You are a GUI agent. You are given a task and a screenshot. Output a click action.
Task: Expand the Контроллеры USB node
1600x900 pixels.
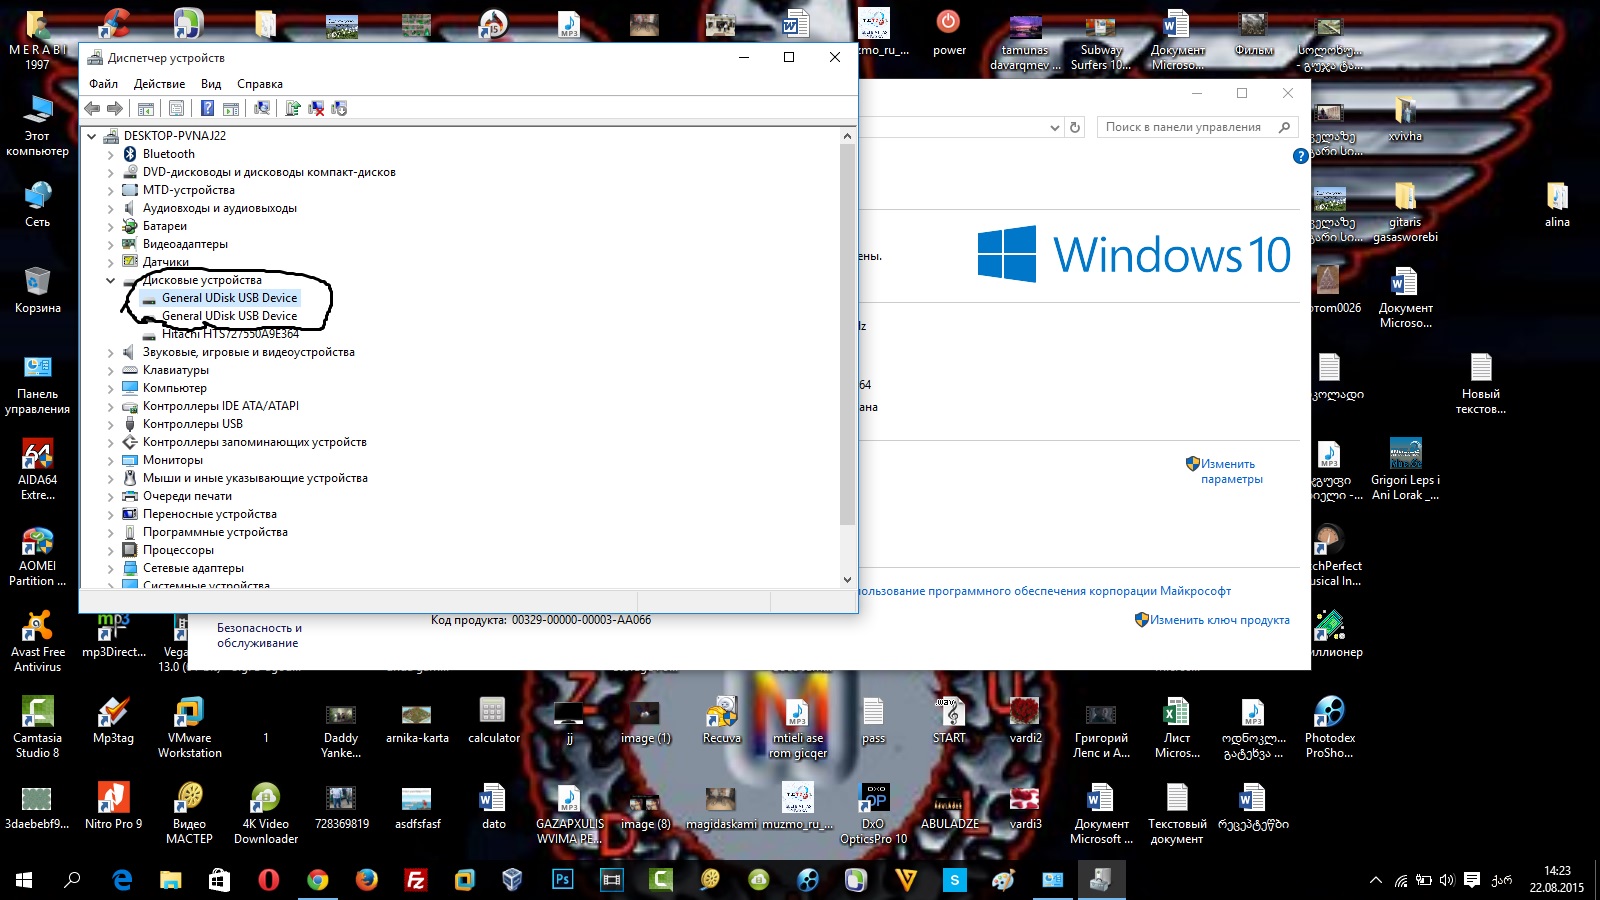[111, 425]
